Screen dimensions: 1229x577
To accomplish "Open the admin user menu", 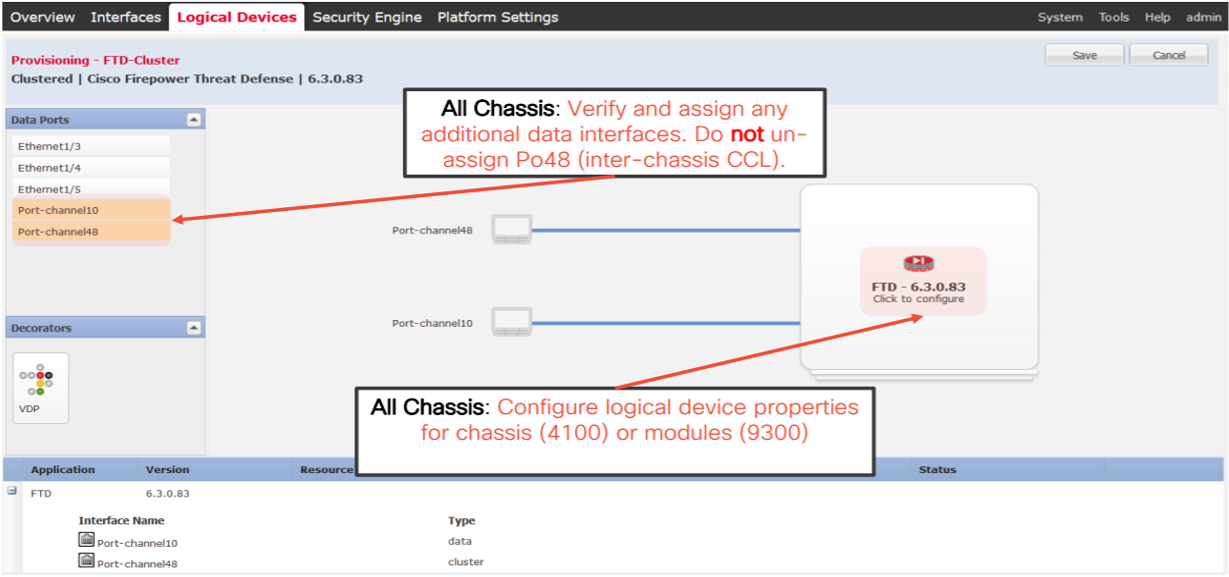I will [1204, 17].
